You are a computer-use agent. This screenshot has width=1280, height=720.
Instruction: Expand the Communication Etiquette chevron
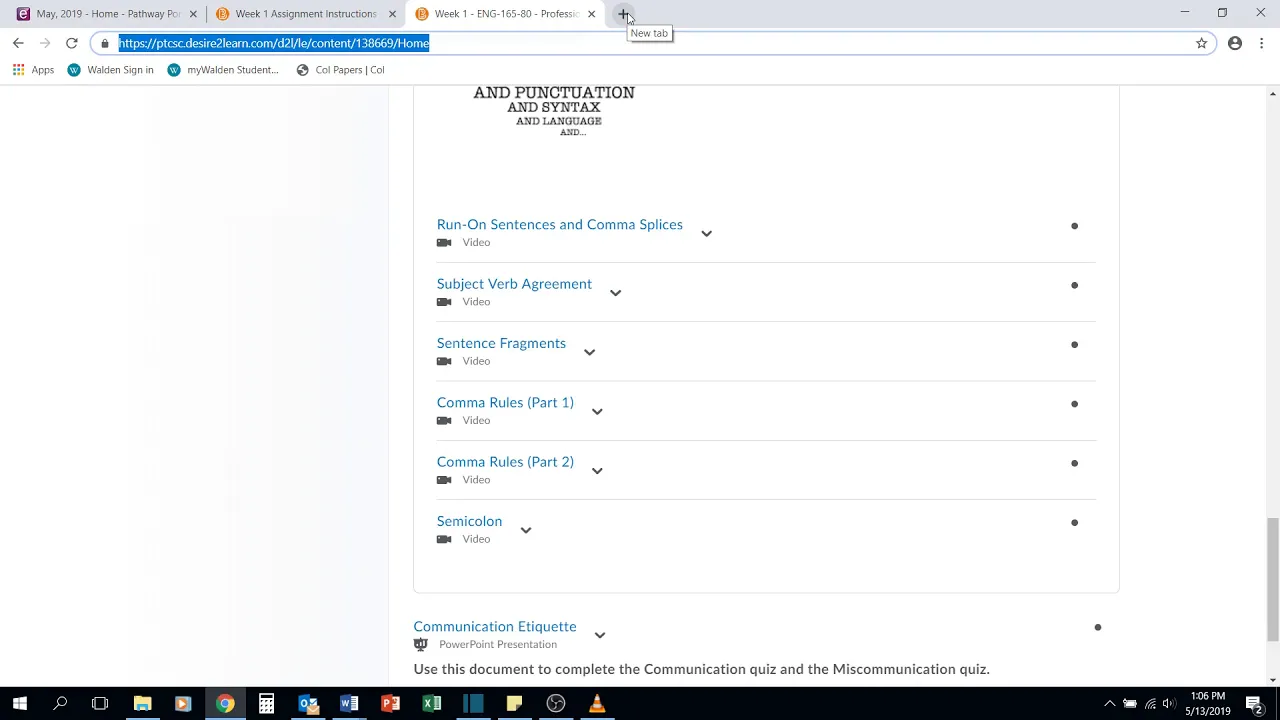599,635
